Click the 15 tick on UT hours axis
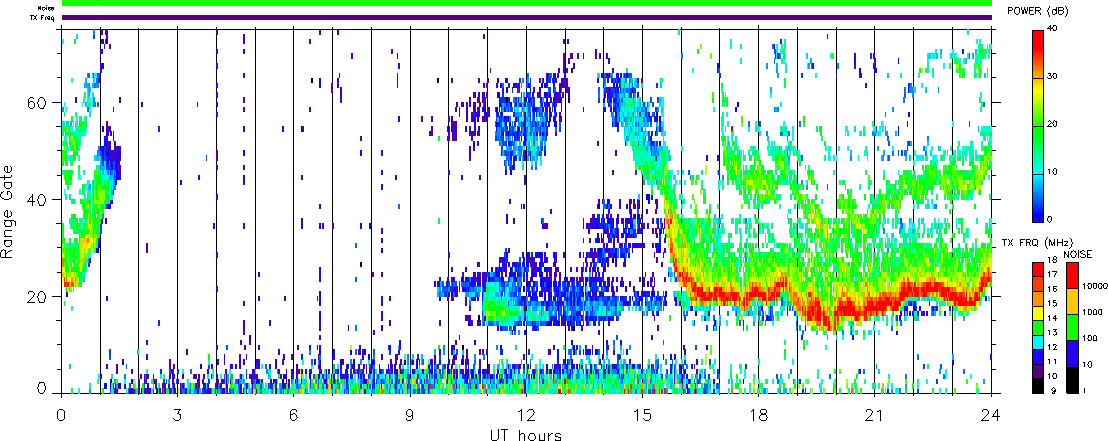 (642, 414)
